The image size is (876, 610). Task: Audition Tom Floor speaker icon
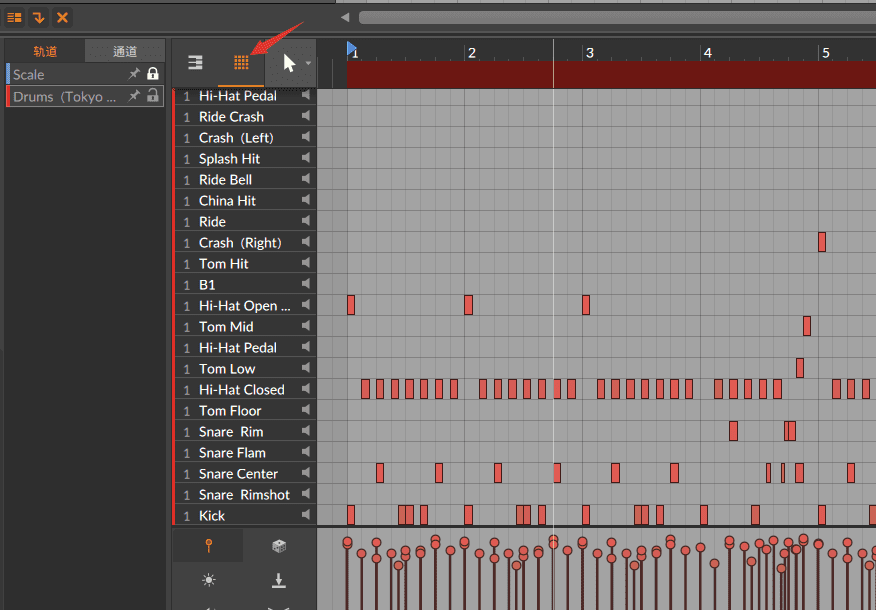coord(306,410)
